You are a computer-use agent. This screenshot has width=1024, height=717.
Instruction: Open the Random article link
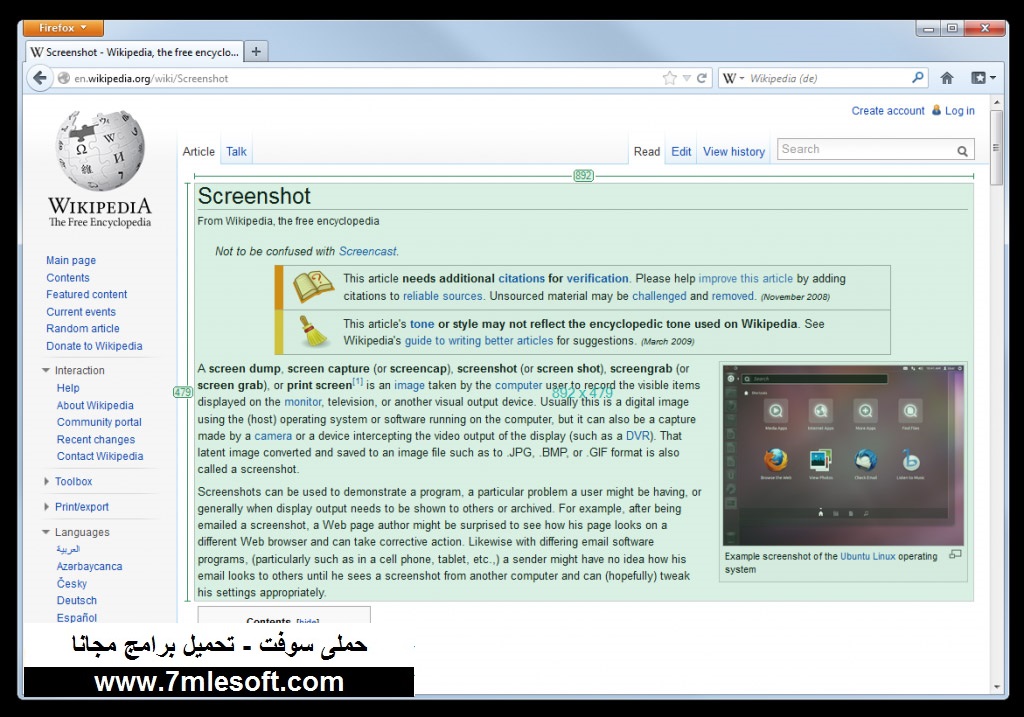coord(83,328)
